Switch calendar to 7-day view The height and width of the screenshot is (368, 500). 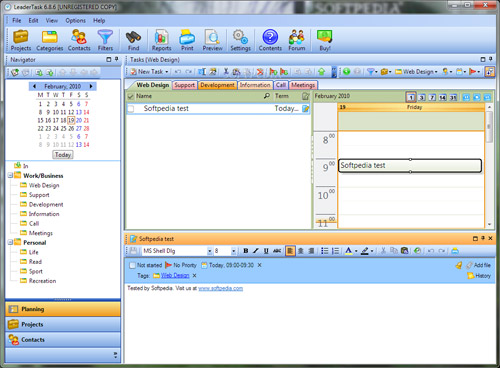pyautogui.click(x=432, y=97)
